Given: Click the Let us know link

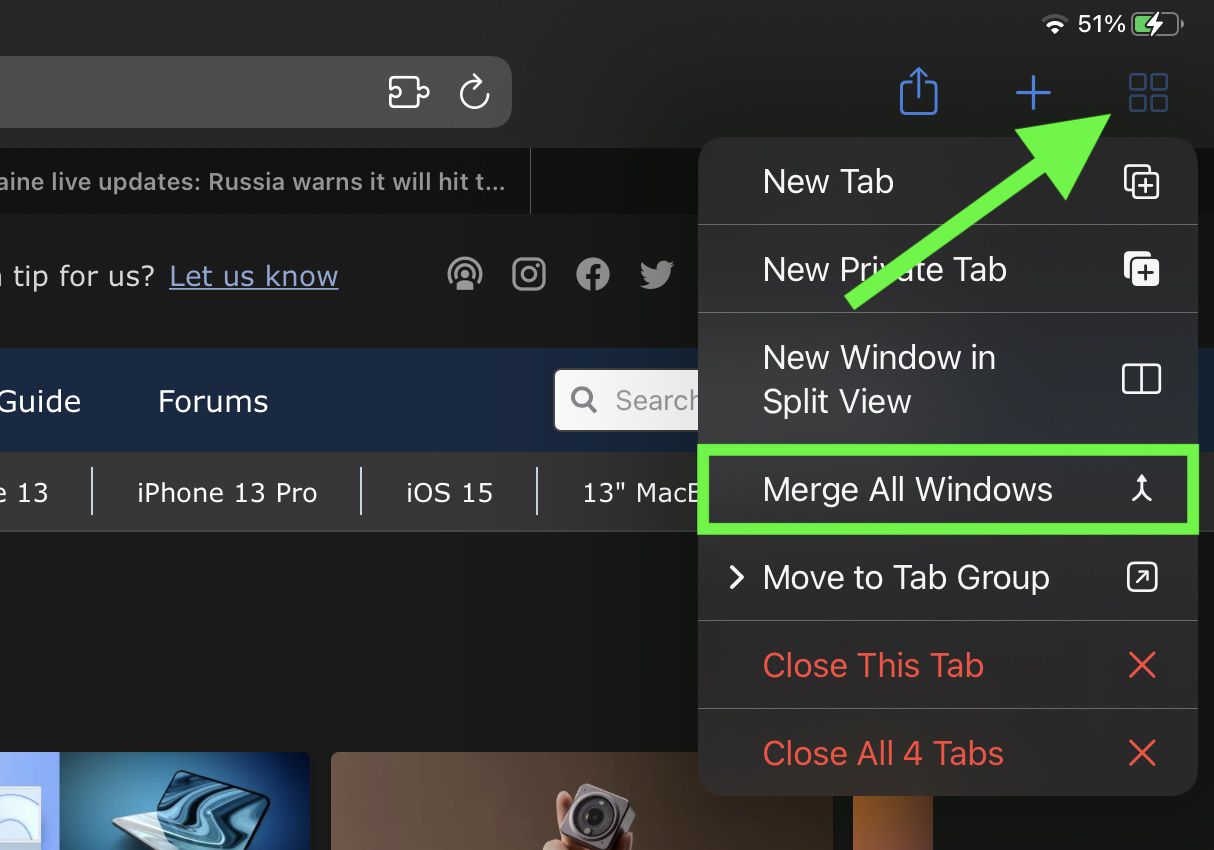Looking at the screenshot, I should coord(253,276).
